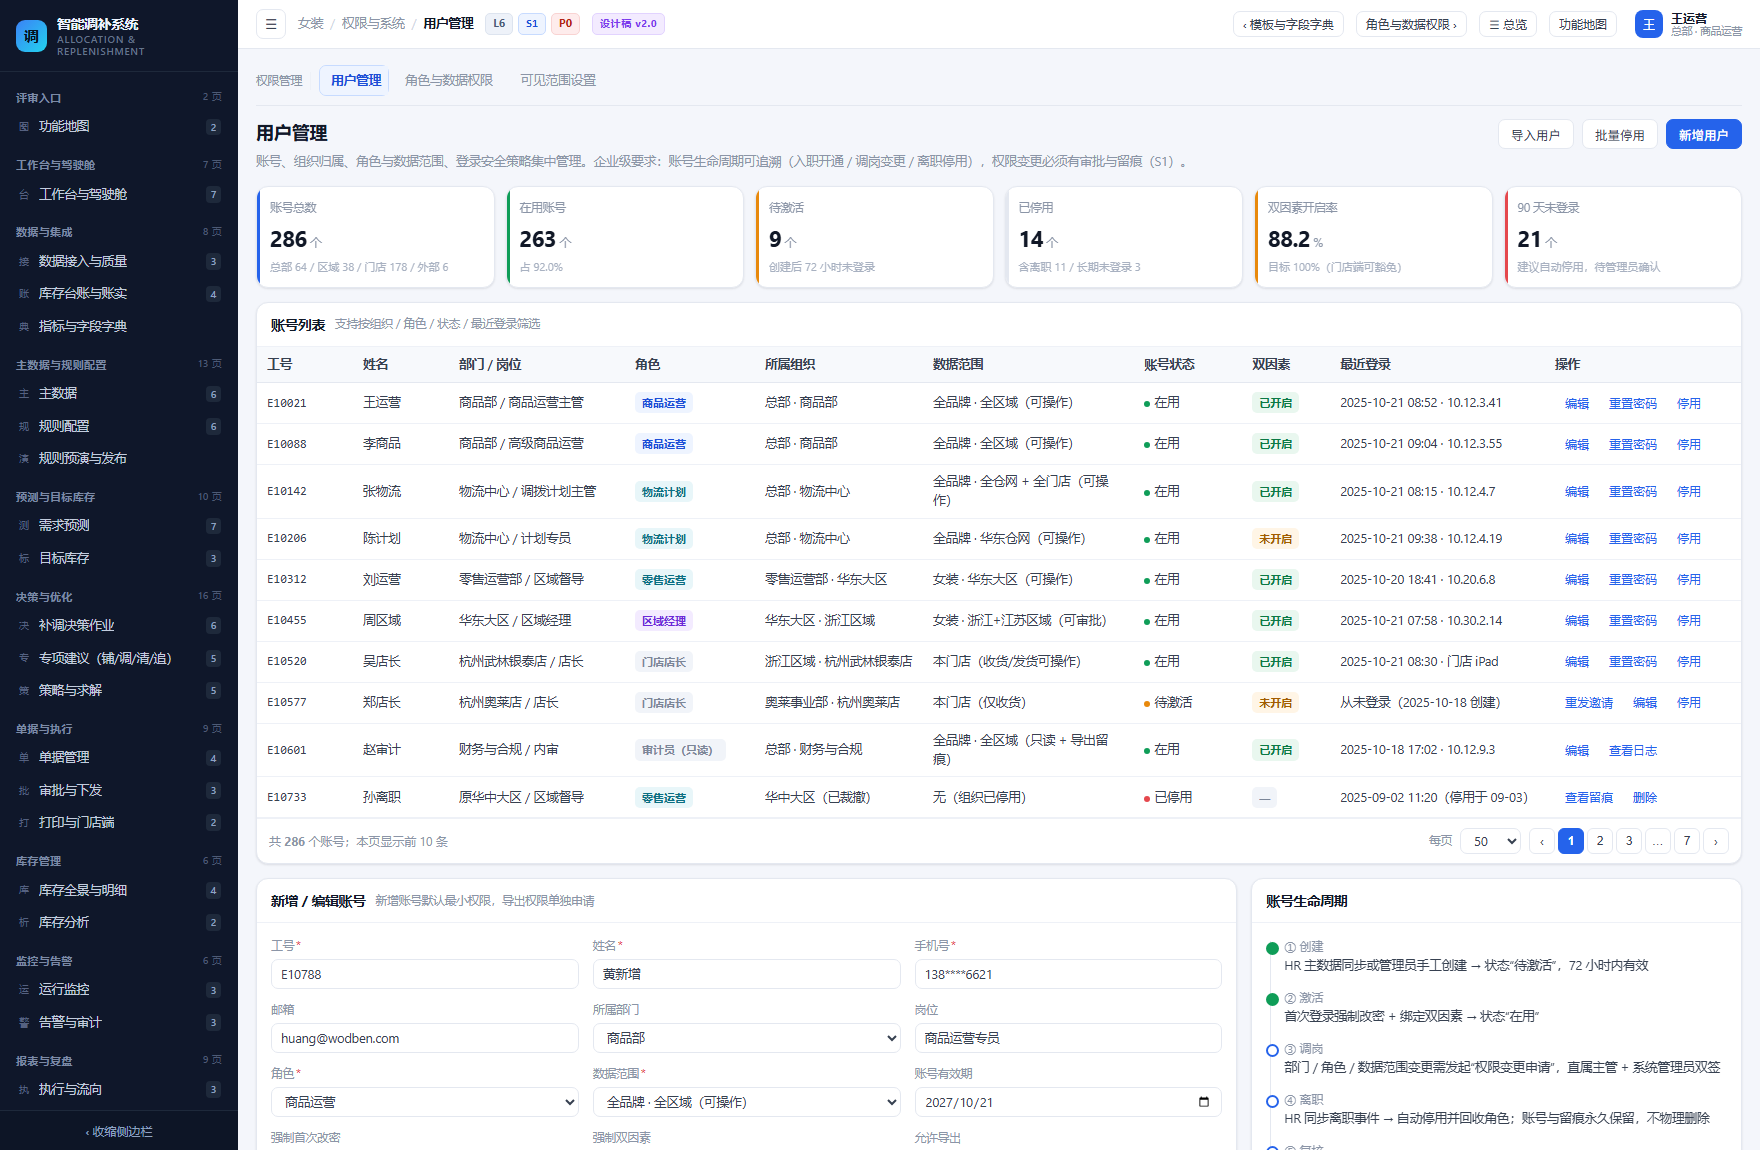Click the blue 调 app logo icon
This screenshot has height=1150, width=1760.
pyautogui.click(x=31, y=36)
